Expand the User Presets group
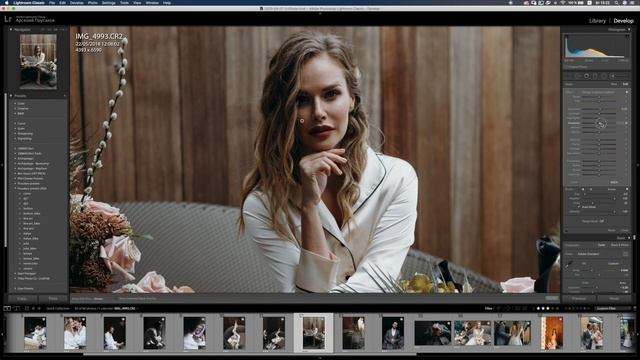This screenshot has width=640, height=360. point(15,289)
